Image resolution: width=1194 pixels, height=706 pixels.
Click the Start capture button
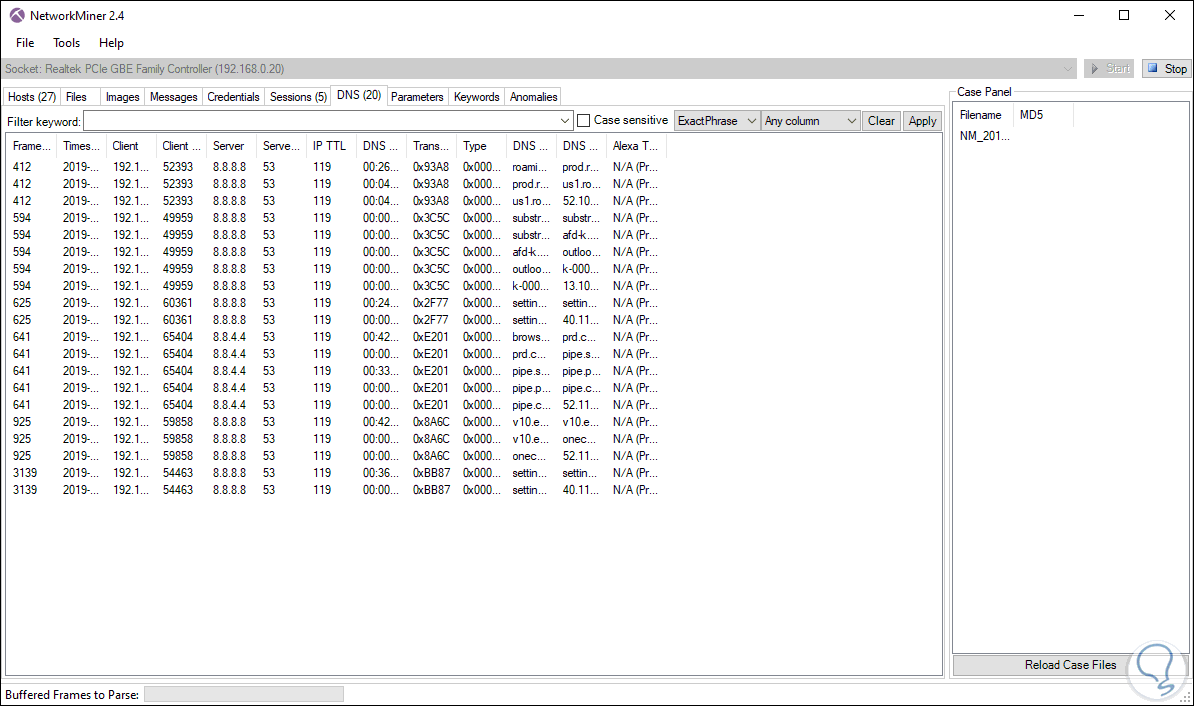tap(1109, 69)
